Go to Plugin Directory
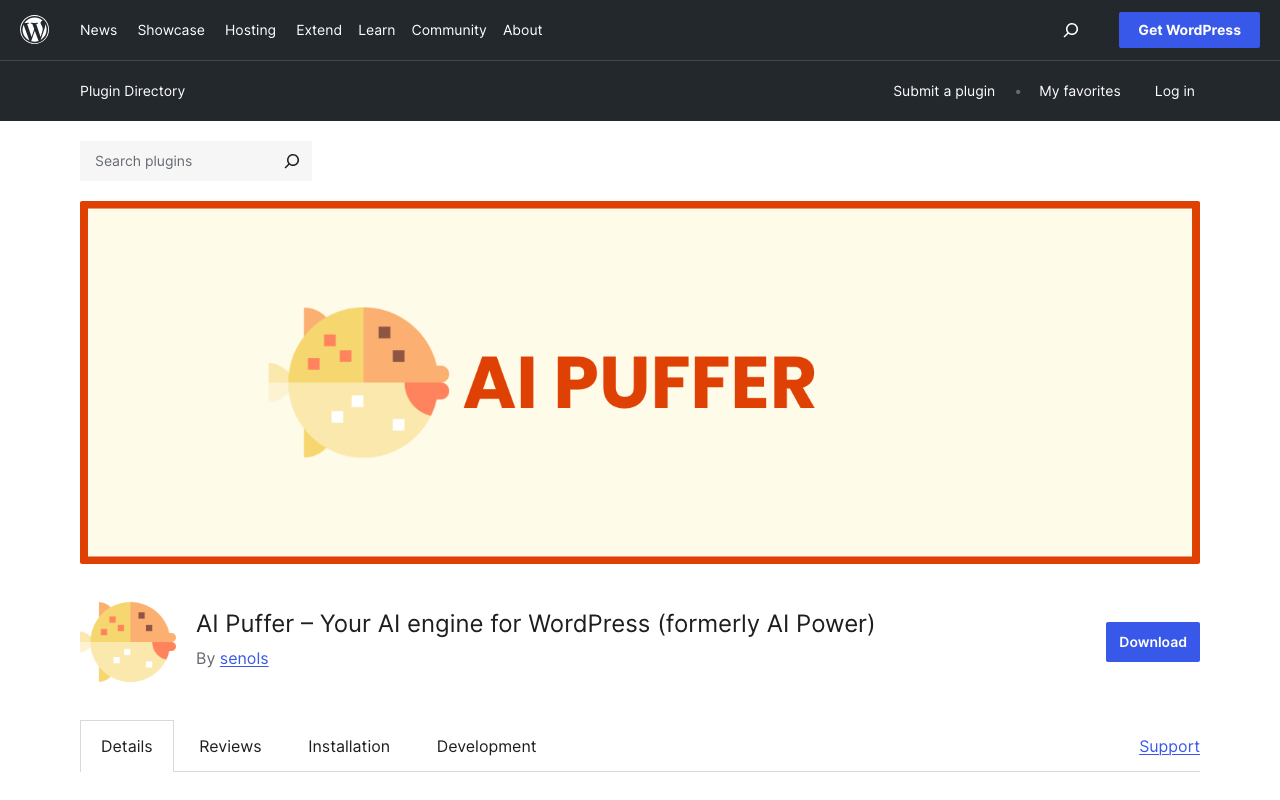This screenshot has width=1280, height=800. point(132,91)
